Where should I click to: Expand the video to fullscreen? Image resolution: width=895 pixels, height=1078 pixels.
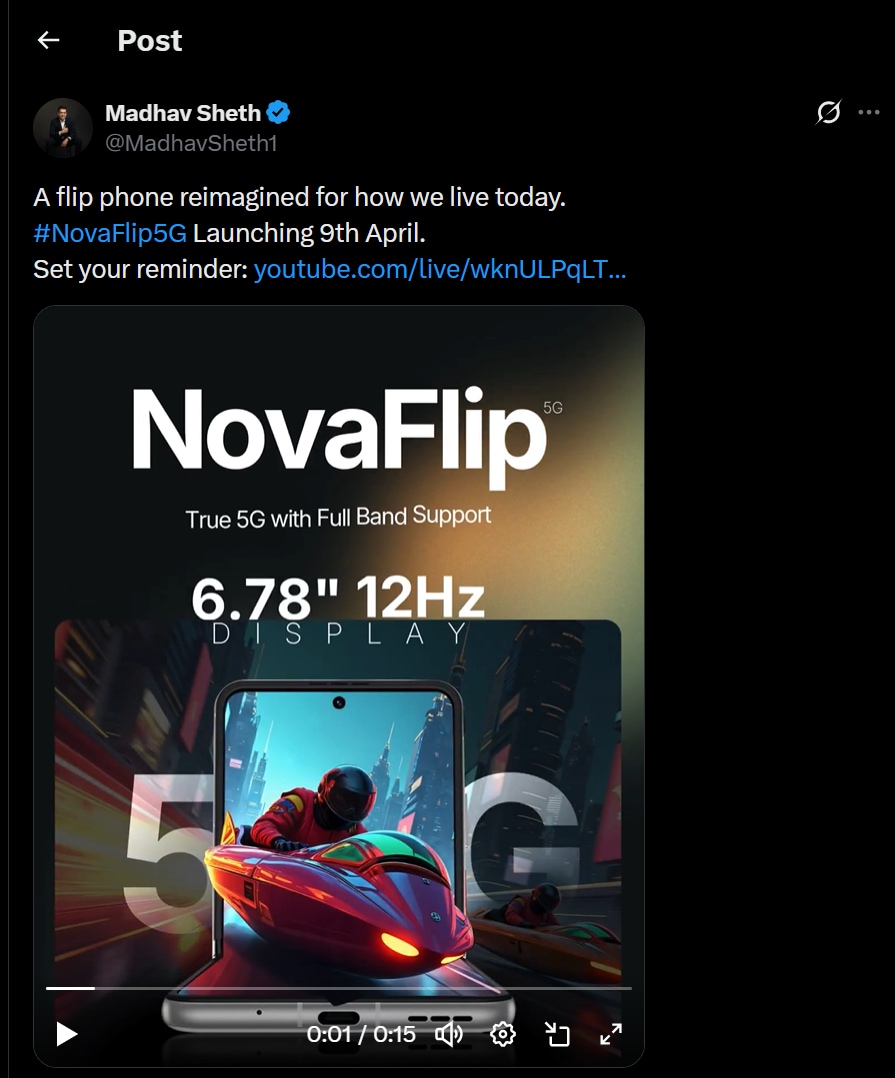click(610, 1033)
